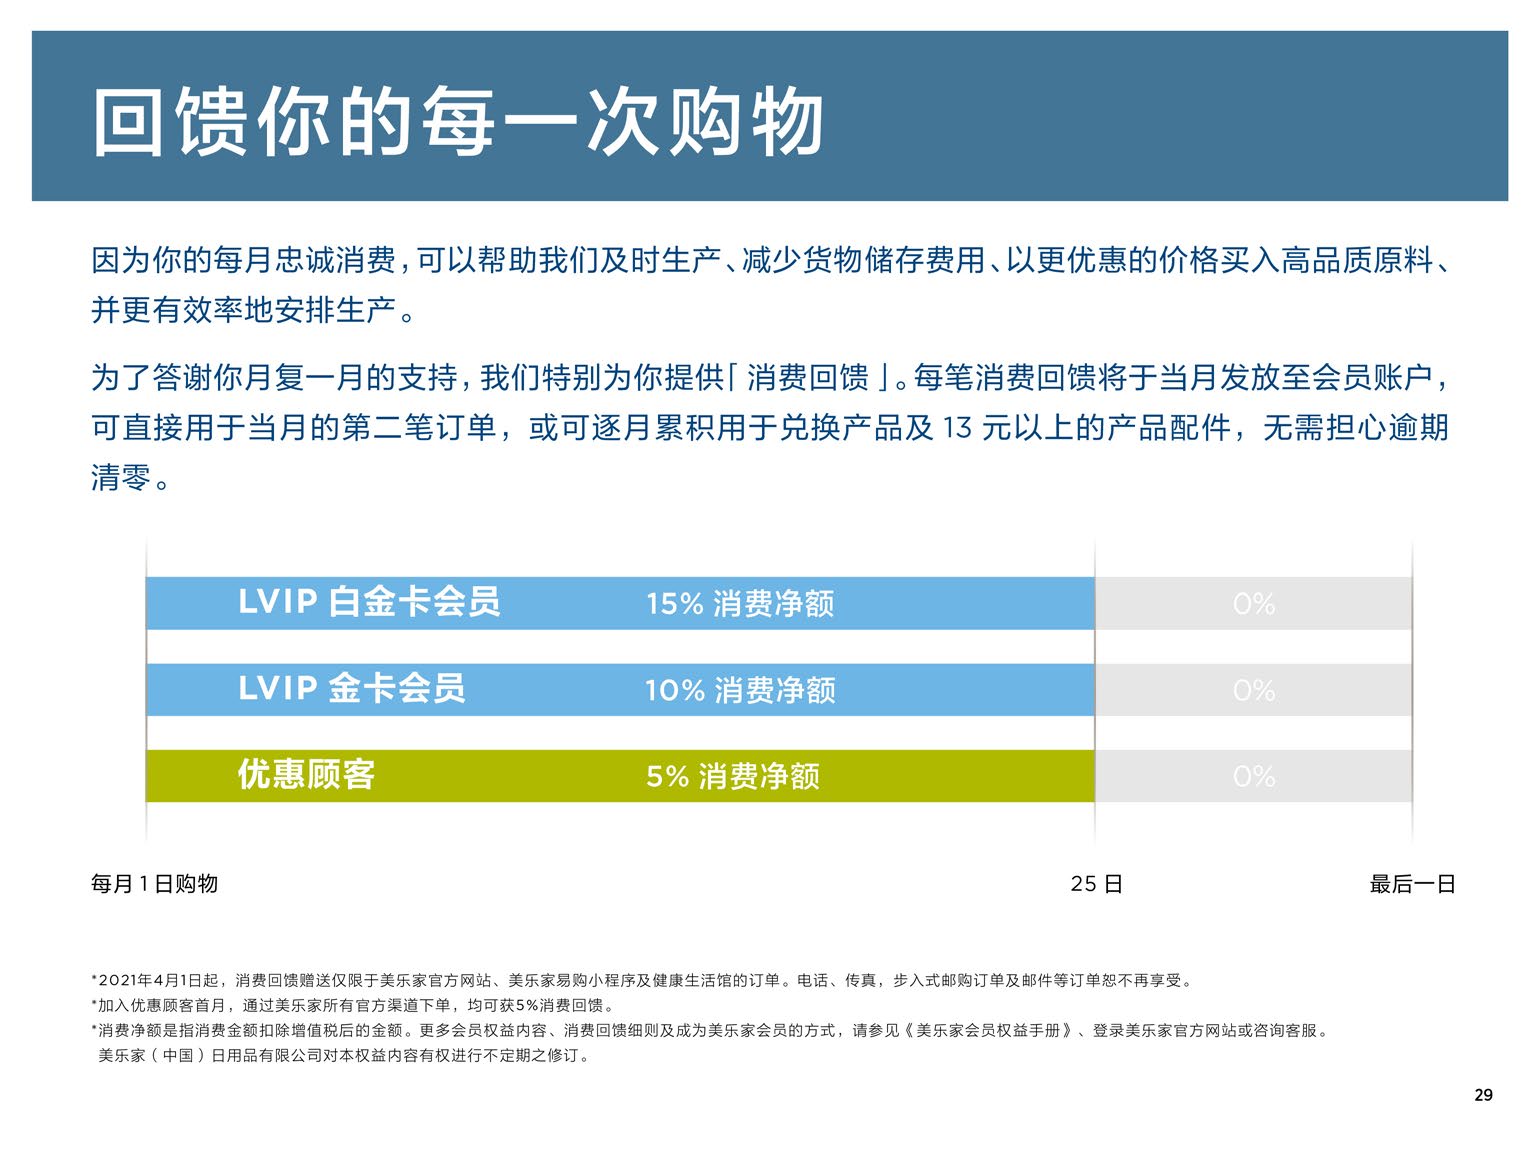Click the 10% 消费净额 text
Viewport: 1538px width, 1152px height.
pos(740,690)
